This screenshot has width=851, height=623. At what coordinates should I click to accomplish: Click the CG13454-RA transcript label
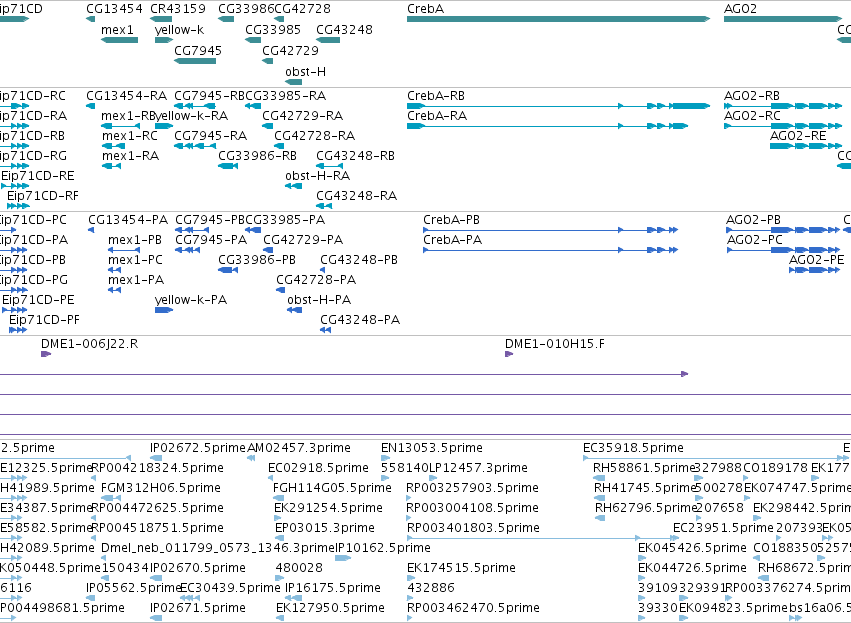[126, 96]
